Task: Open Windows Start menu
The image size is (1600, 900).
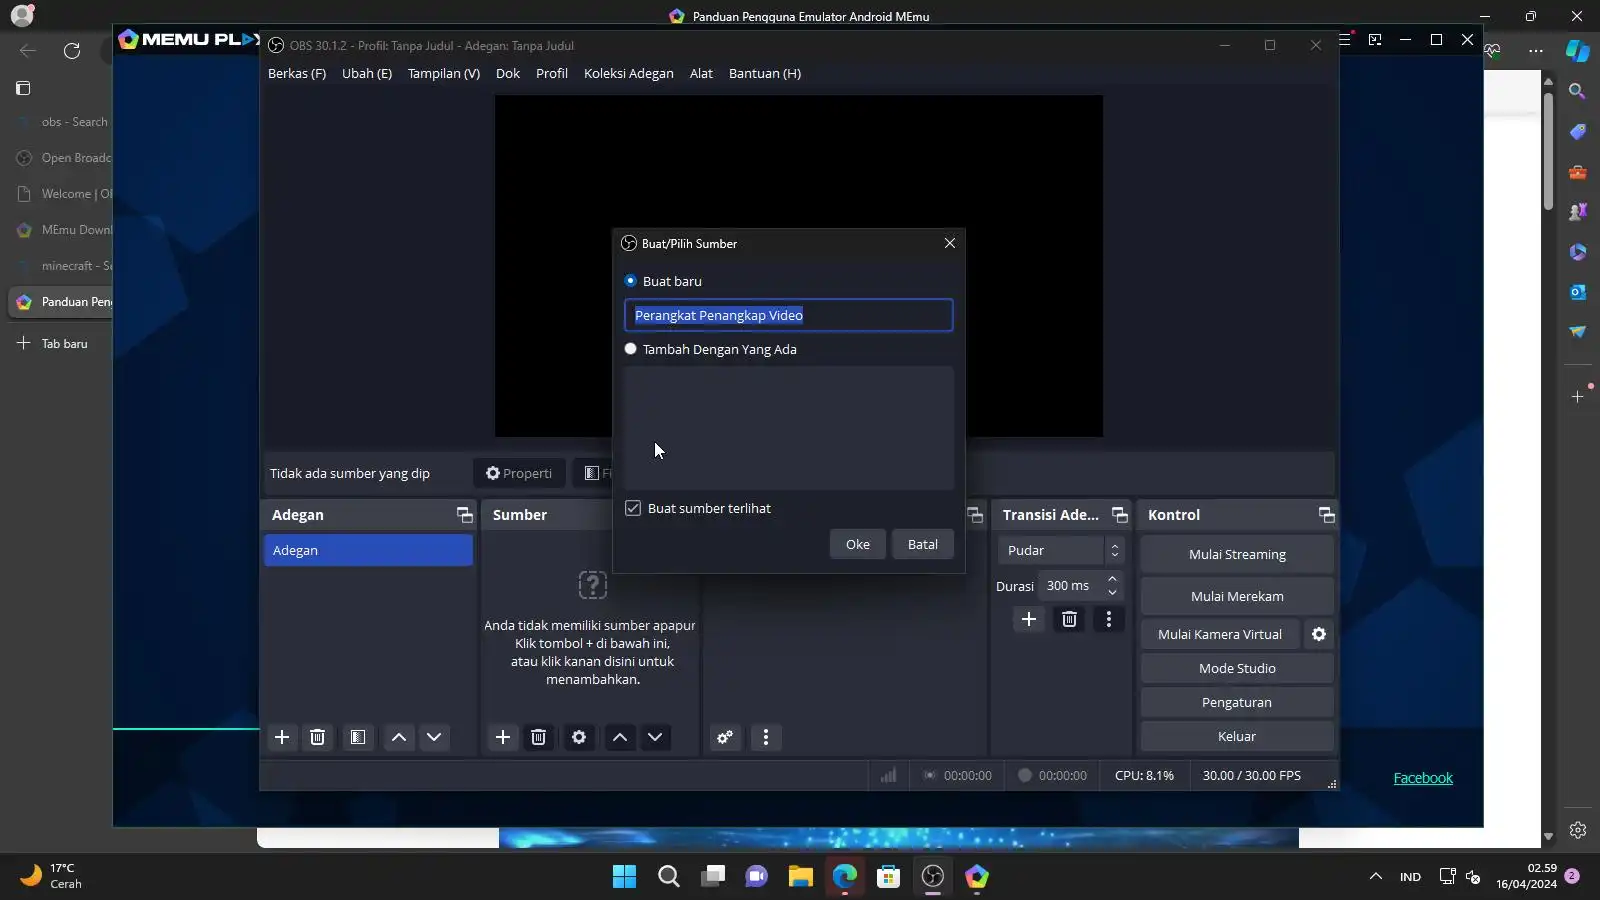Action: click(x=625, y=877)
